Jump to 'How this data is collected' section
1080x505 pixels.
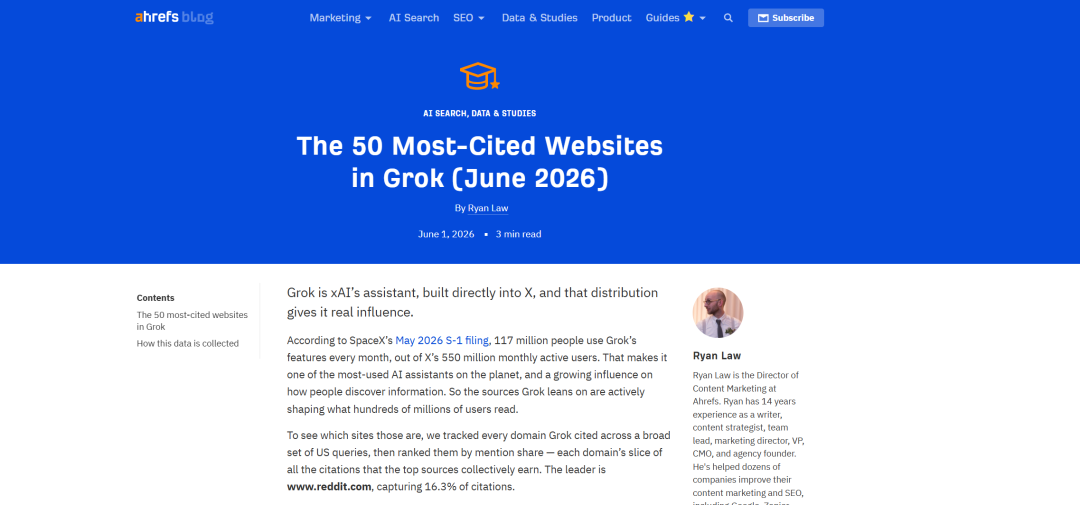(x=188, y=343)
